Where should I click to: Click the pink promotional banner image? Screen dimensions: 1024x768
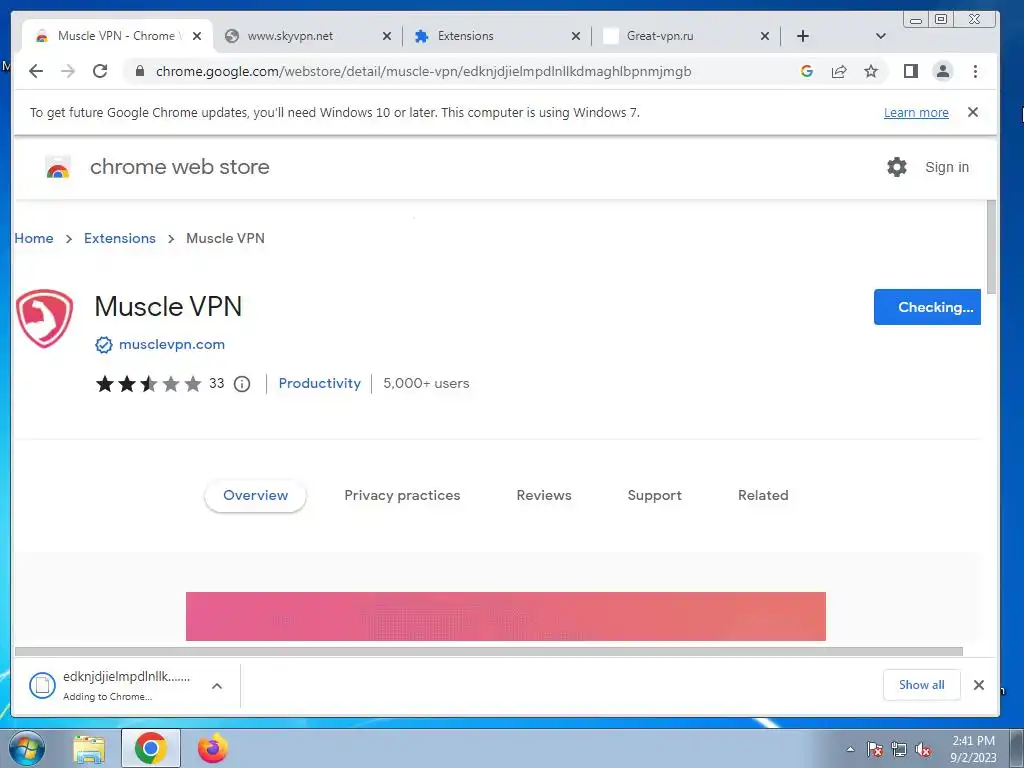click(x=505, y=616)
